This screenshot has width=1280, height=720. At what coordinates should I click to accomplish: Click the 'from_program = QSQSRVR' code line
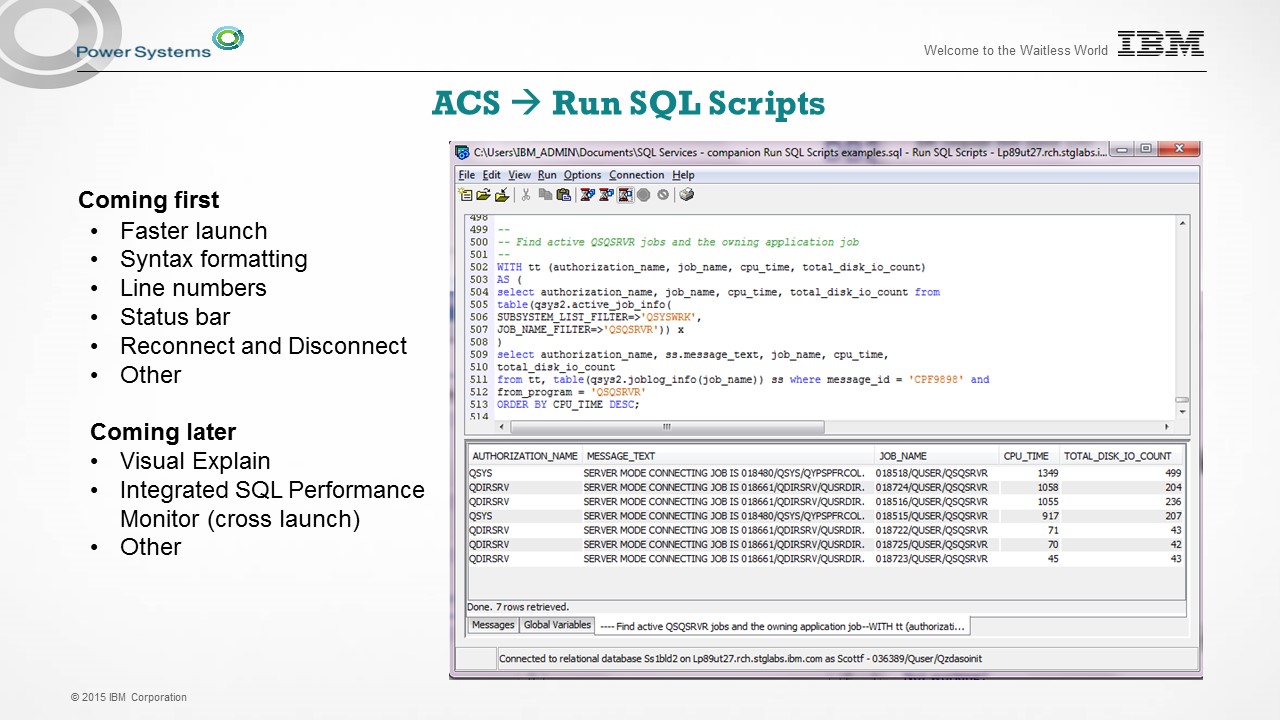click(x=572, y=392)
